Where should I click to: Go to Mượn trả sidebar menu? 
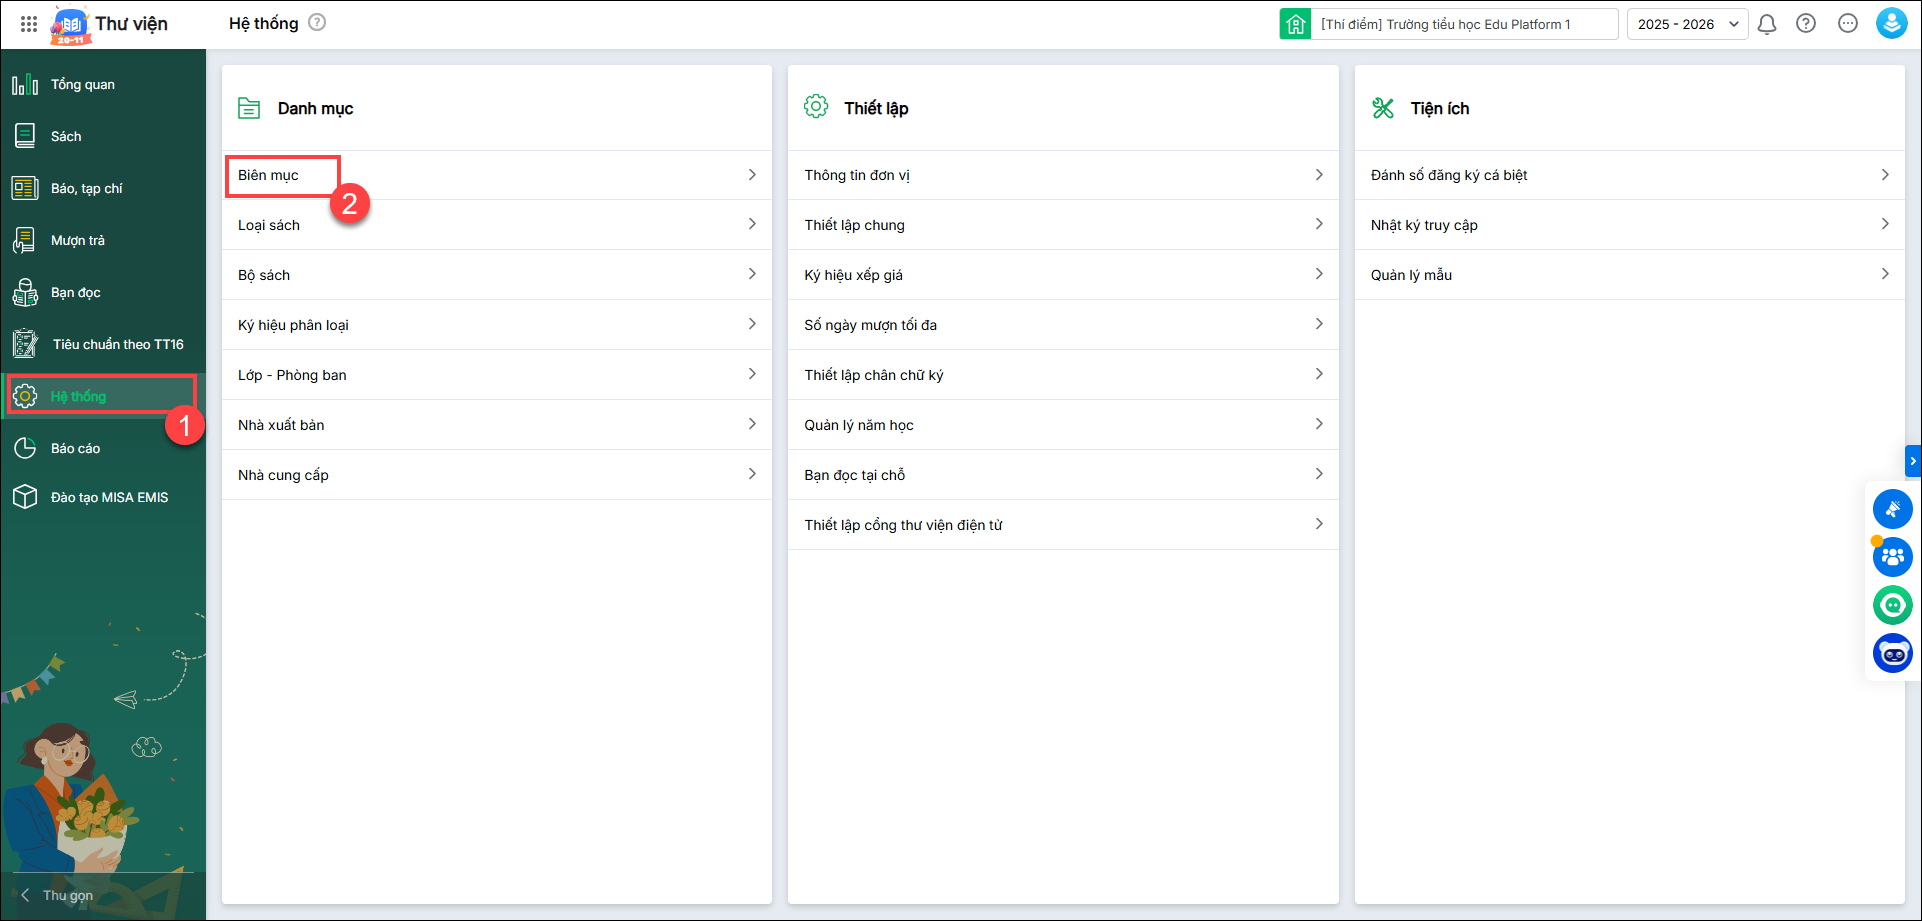pyautogui.click(x=77, y=241)
